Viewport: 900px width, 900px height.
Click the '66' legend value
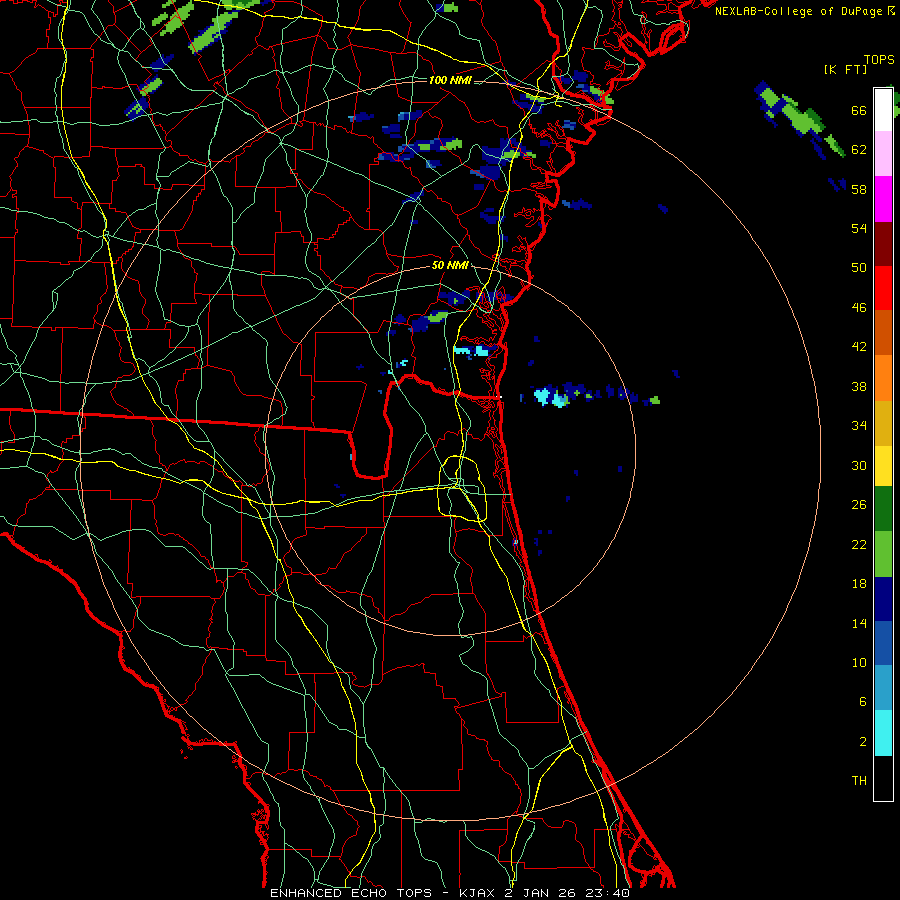coord(859,110)
